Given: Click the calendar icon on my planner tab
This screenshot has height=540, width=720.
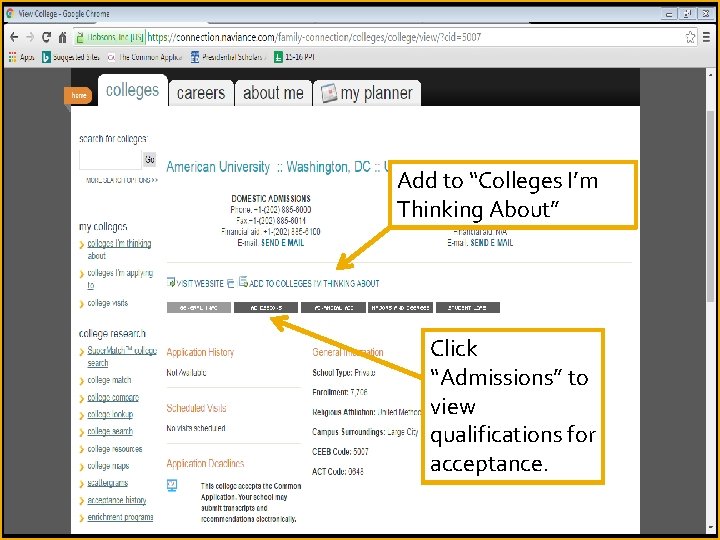Looking at the screenshot, I should 329,93.
